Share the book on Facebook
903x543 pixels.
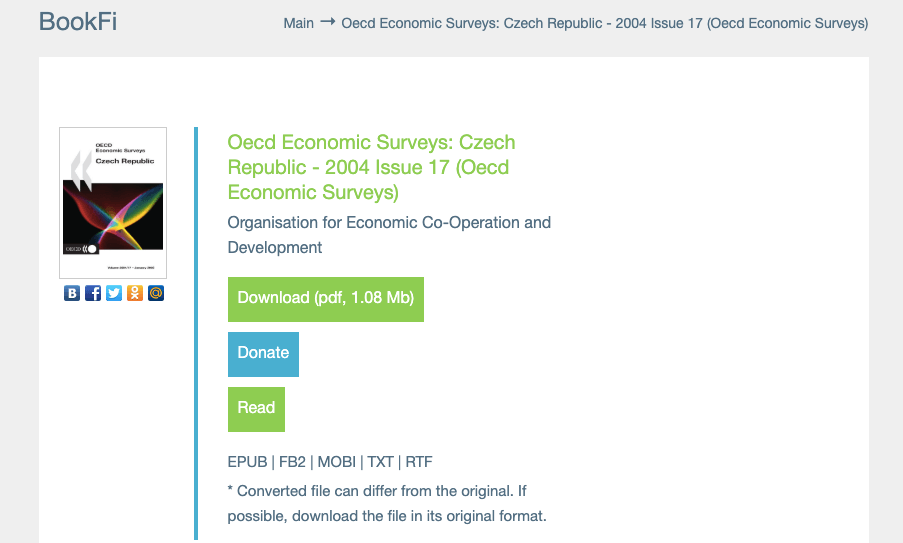(x=93, y=293)
